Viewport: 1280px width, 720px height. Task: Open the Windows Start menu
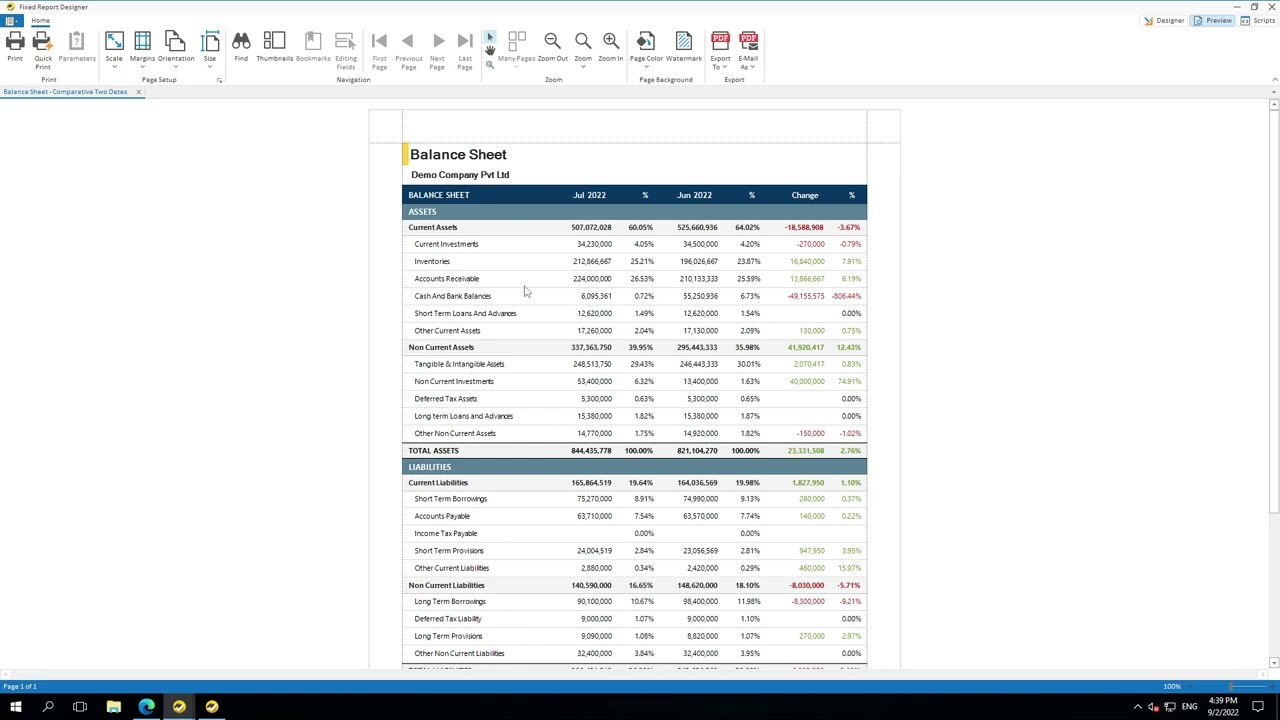point(15,707)
